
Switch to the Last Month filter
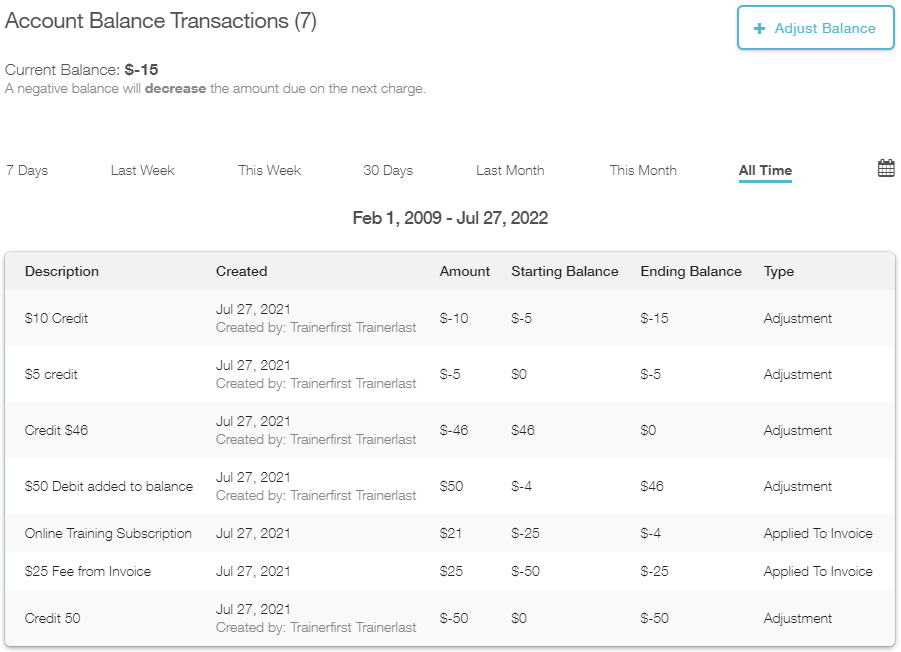pyautogui.click(x=510, y=170)
